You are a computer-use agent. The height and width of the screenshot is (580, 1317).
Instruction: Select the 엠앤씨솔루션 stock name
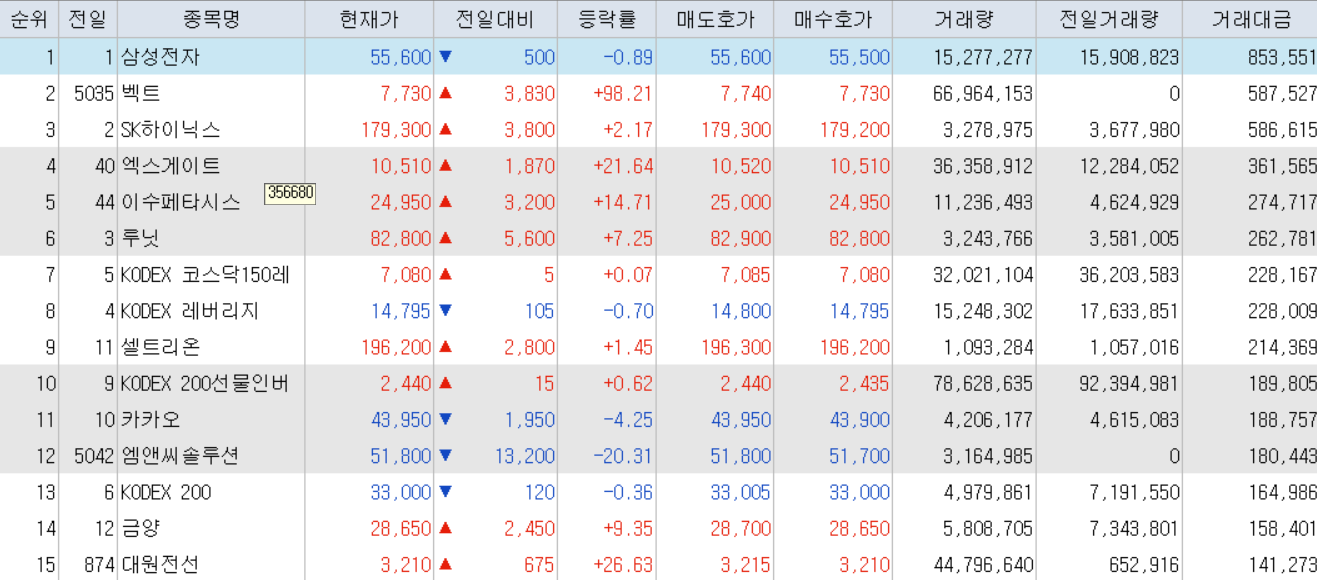[180, 456]
